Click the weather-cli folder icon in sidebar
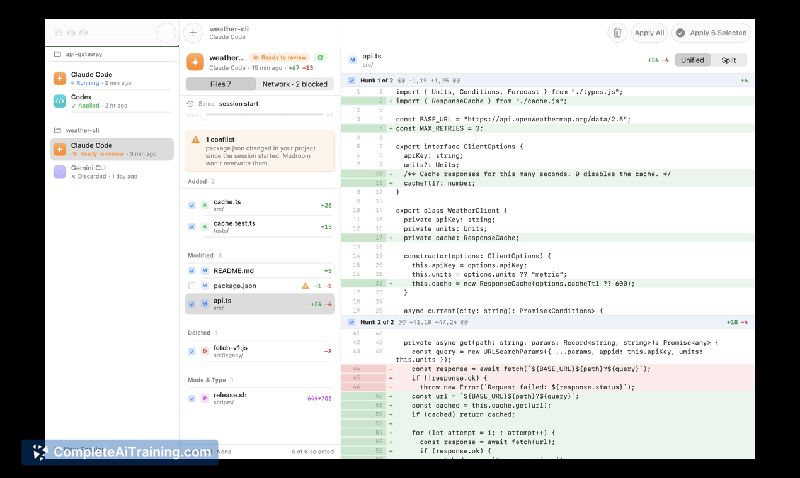This screenshot has height=478, width=800. (57, 130)
